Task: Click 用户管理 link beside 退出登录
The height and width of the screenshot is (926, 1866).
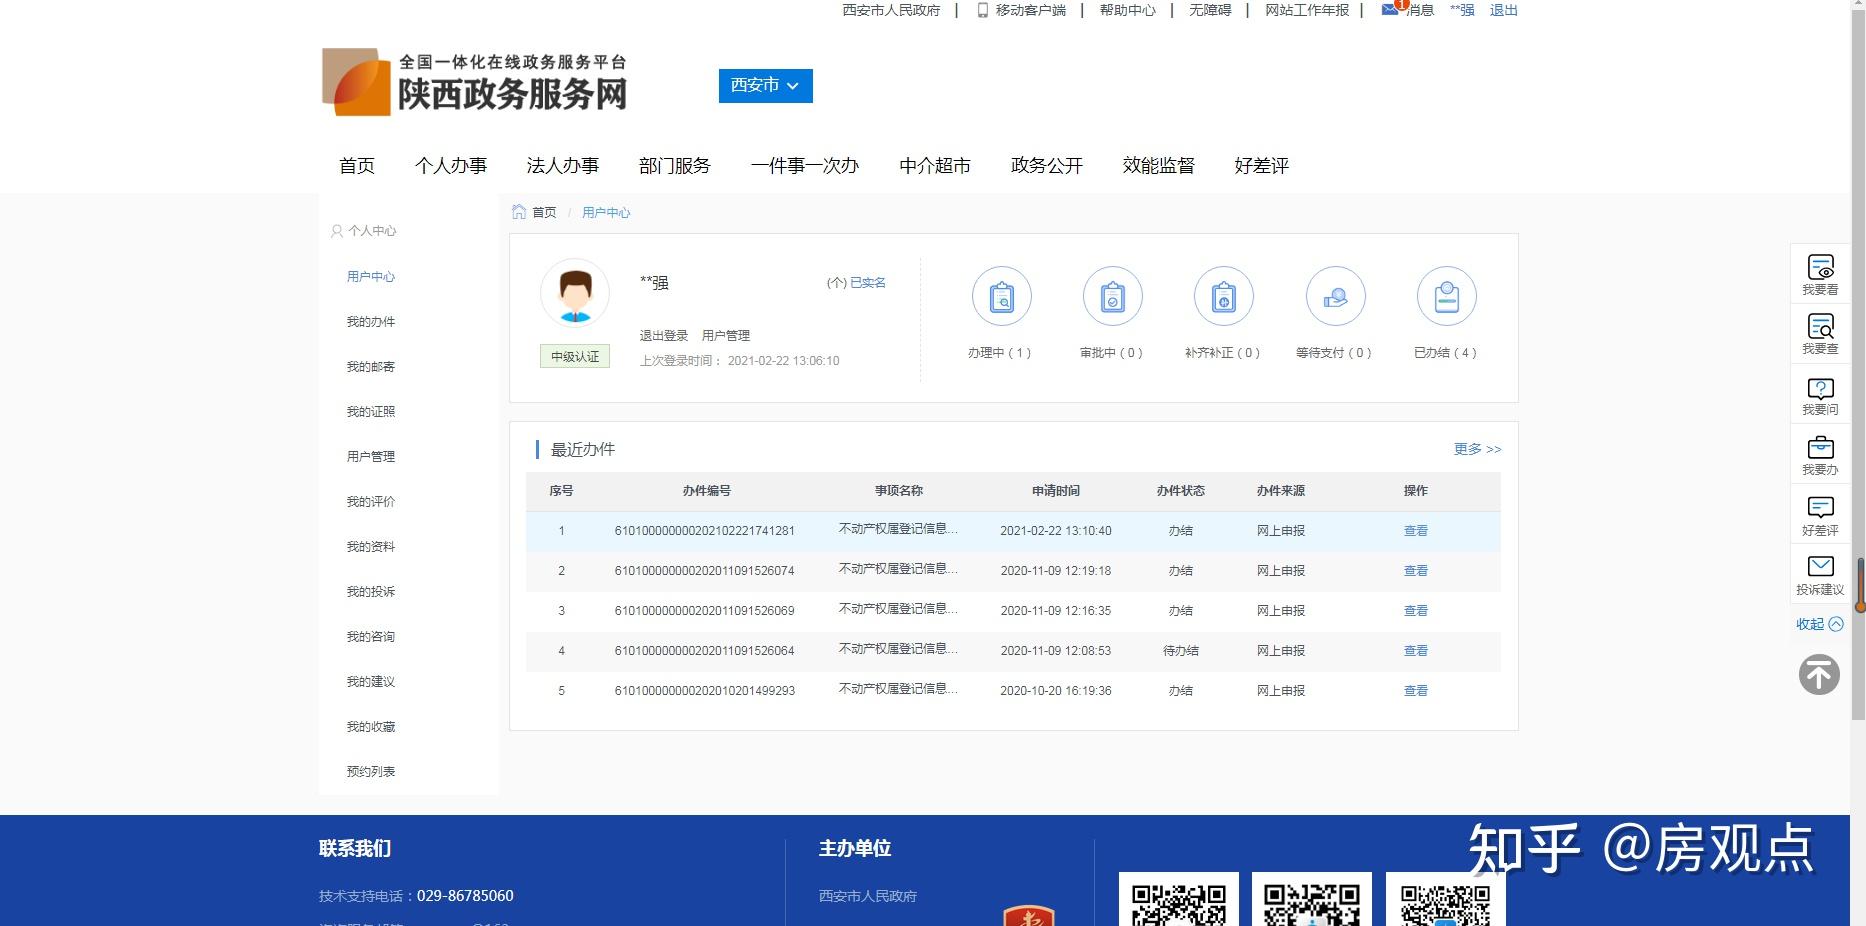Action: pos(726,336)
